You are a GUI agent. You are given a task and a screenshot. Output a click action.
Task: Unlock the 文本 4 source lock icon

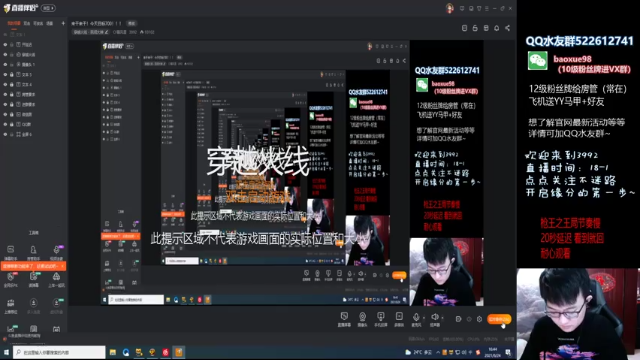[x=12, y=84]
